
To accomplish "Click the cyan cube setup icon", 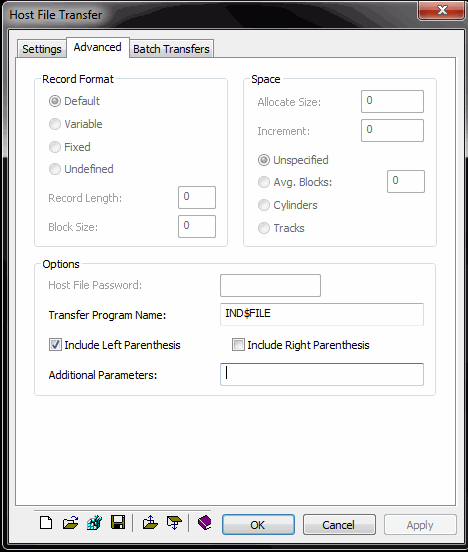I will click(94, 523).
